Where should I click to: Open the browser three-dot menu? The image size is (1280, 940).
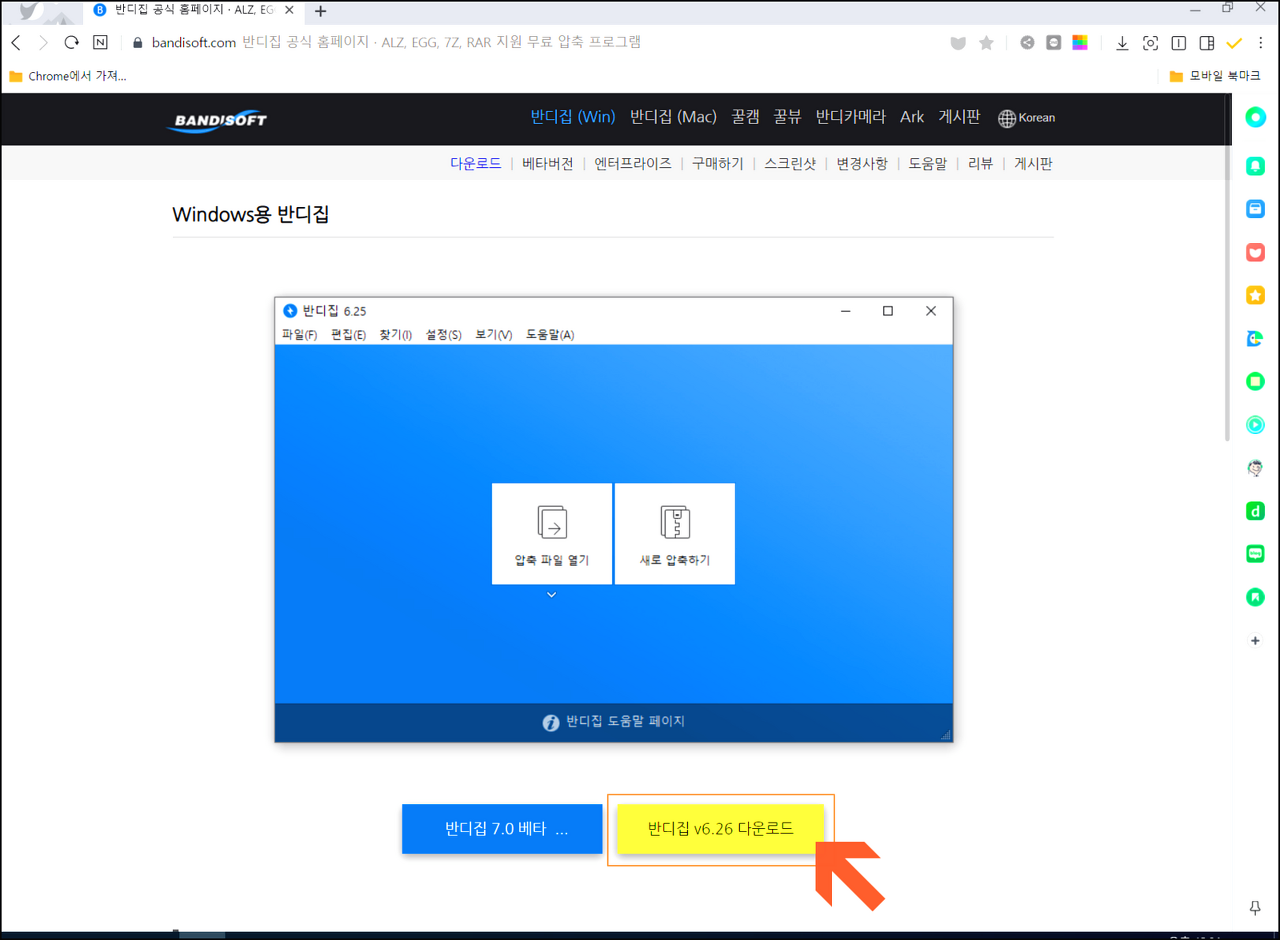1260,43
